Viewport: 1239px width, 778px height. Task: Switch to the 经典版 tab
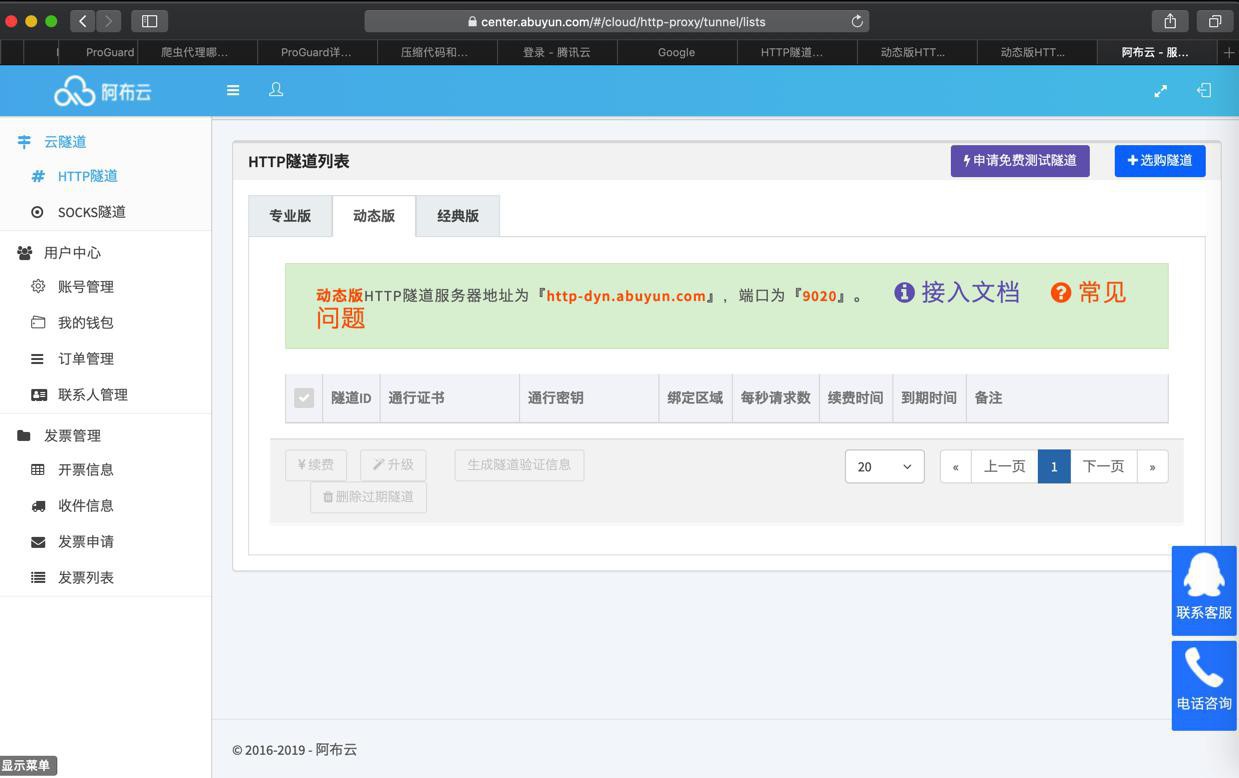458,216
